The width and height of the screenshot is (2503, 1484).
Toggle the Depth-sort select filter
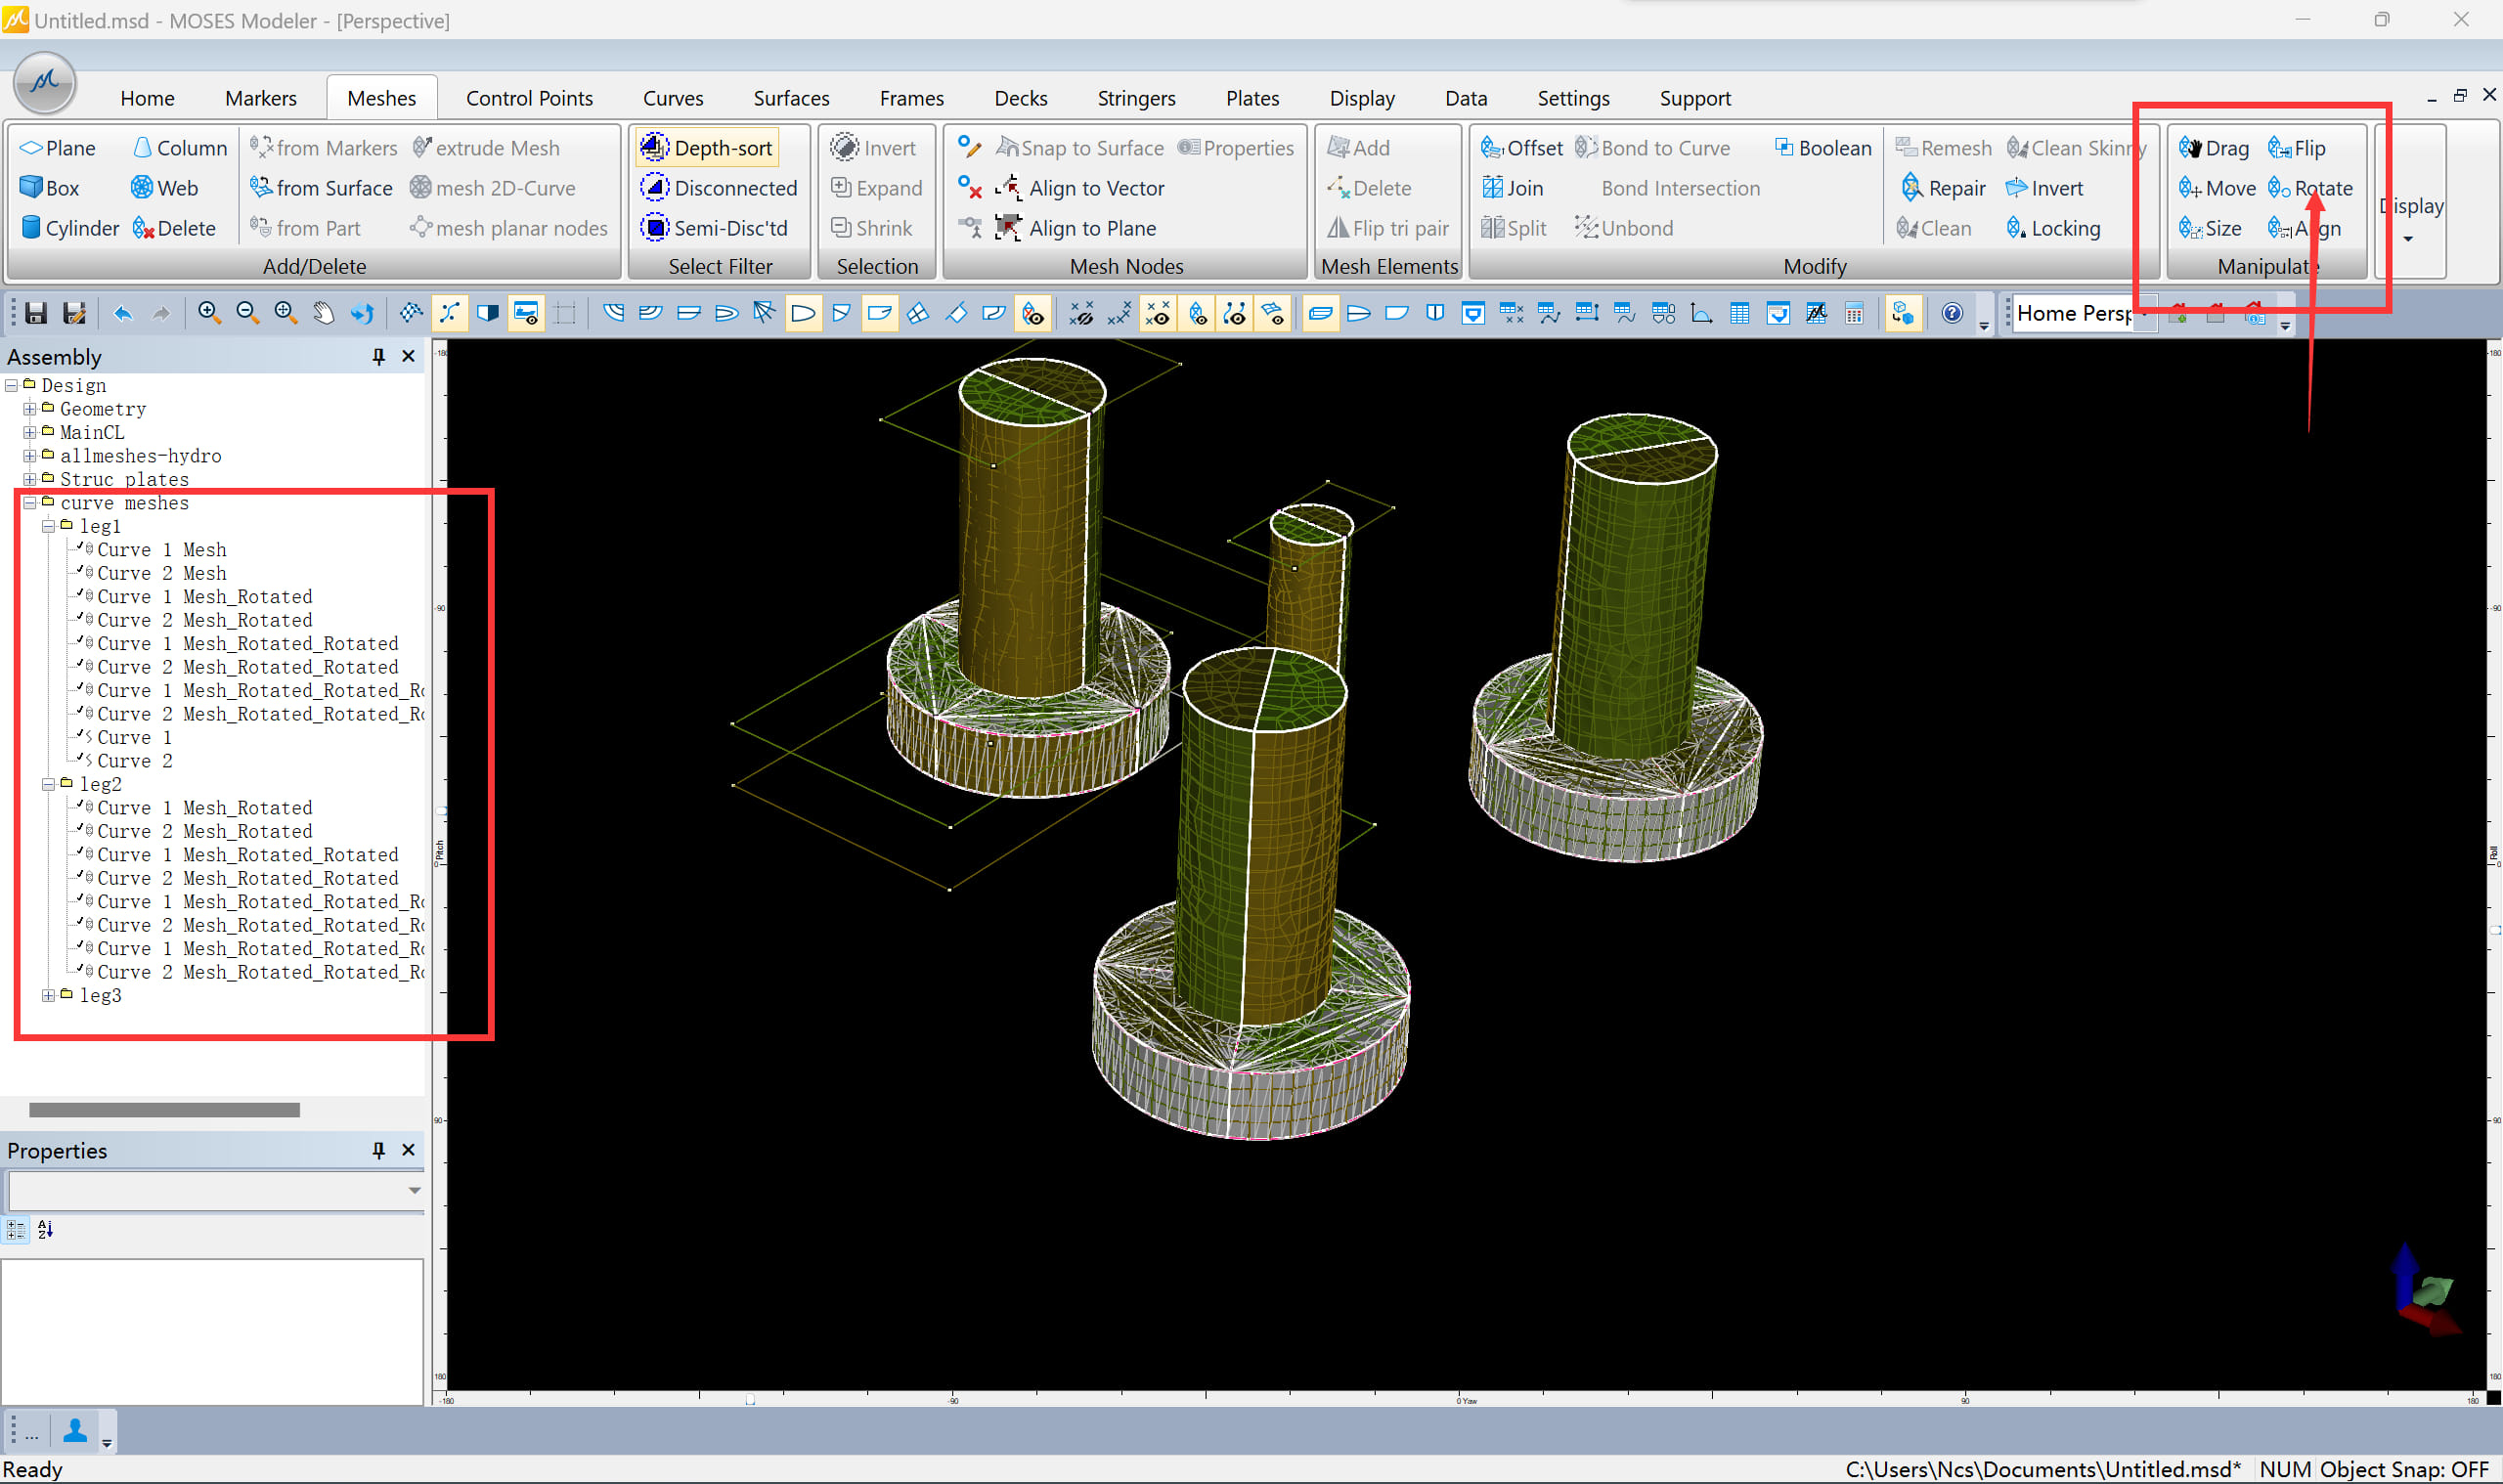pos(707,148)
